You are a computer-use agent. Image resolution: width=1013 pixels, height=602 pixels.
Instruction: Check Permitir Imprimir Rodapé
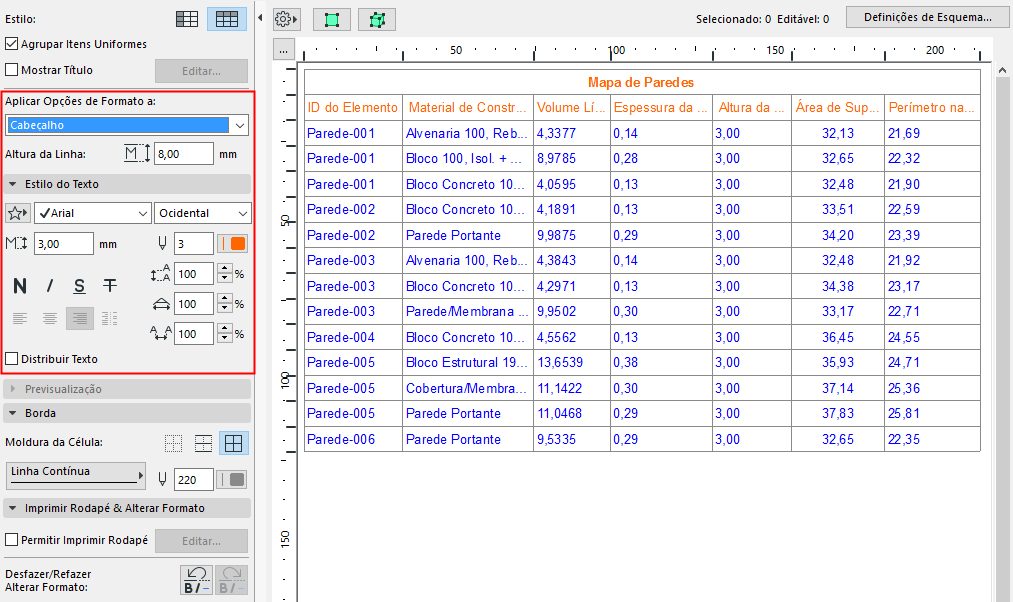click(12, 540)
